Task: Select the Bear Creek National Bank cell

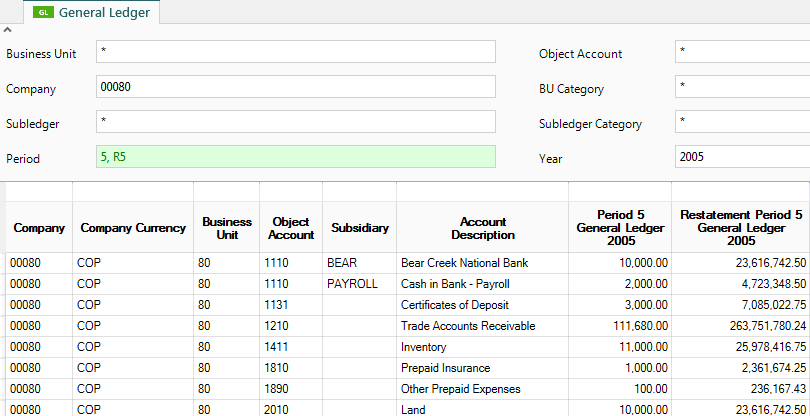Action: click(464, 263)
